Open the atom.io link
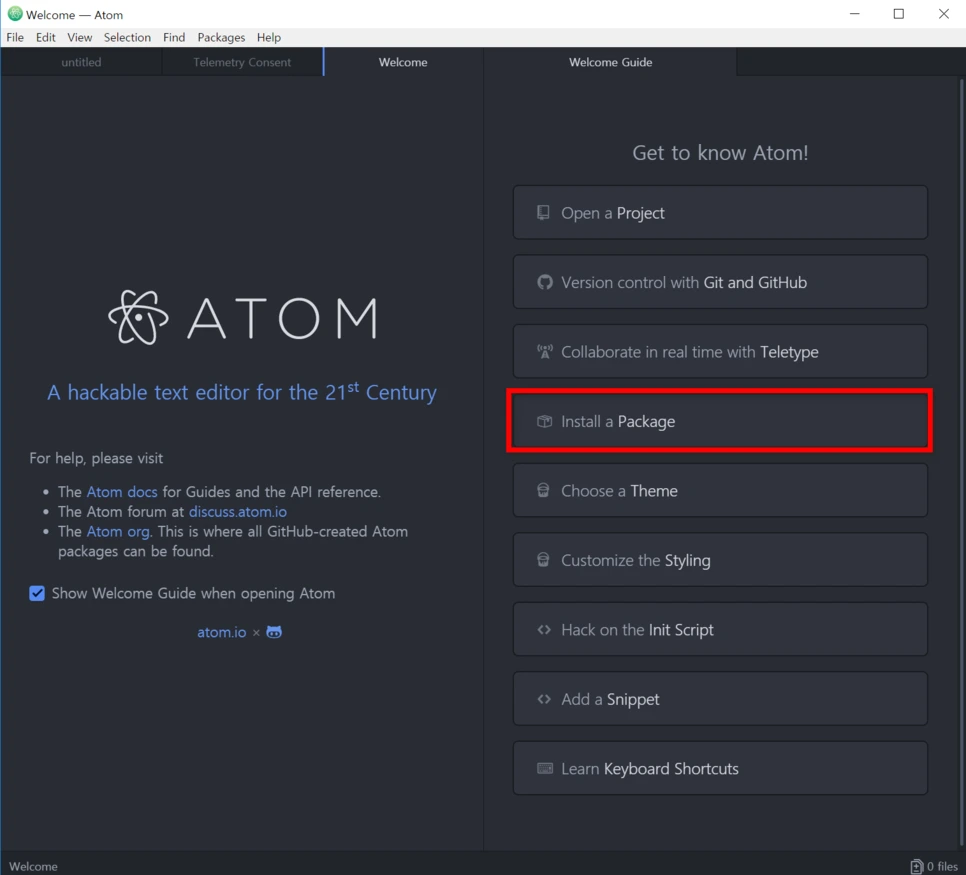The width and height of the screenshot is (966, 875). pyautogui.click(x=222, y=632)
